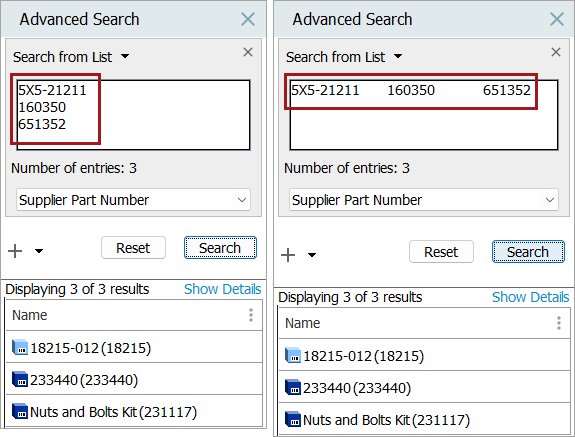
Task: Expand Search from List dropdown in right panel
Action: point(398,56)
